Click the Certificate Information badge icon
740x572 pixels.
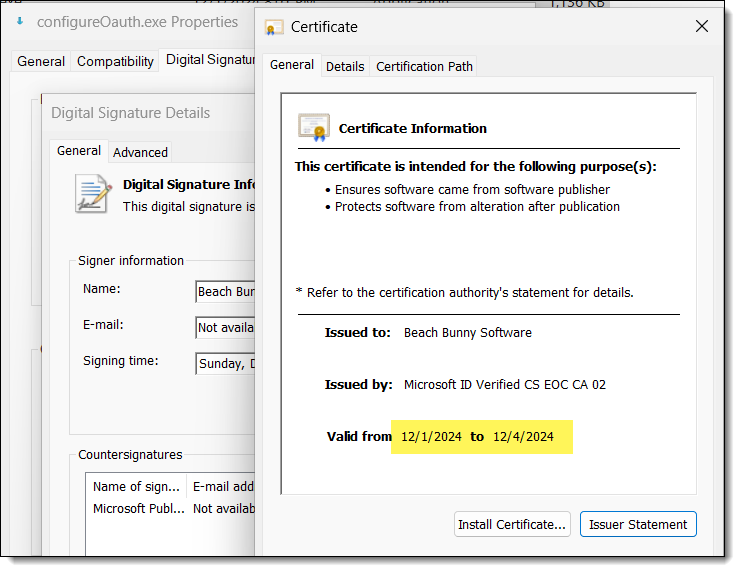click(313, 128)
